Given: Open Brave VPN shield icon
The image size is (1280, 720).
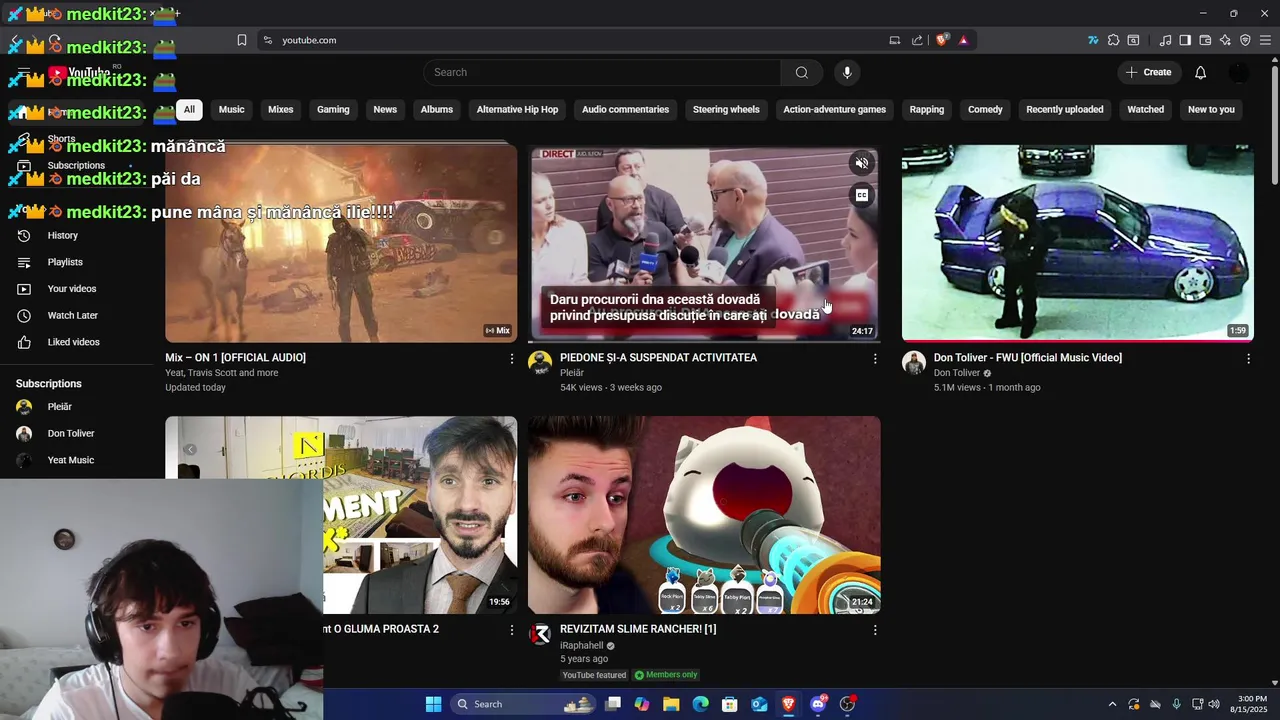Looking at the screenshot, I should 1245,40.
